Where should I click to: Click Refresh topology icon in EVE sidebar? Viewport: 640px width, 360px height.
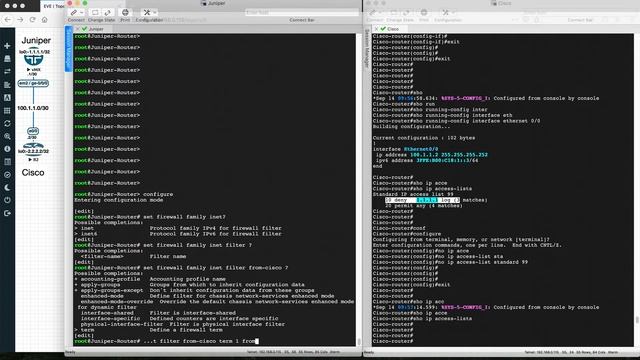pos(7,123)
